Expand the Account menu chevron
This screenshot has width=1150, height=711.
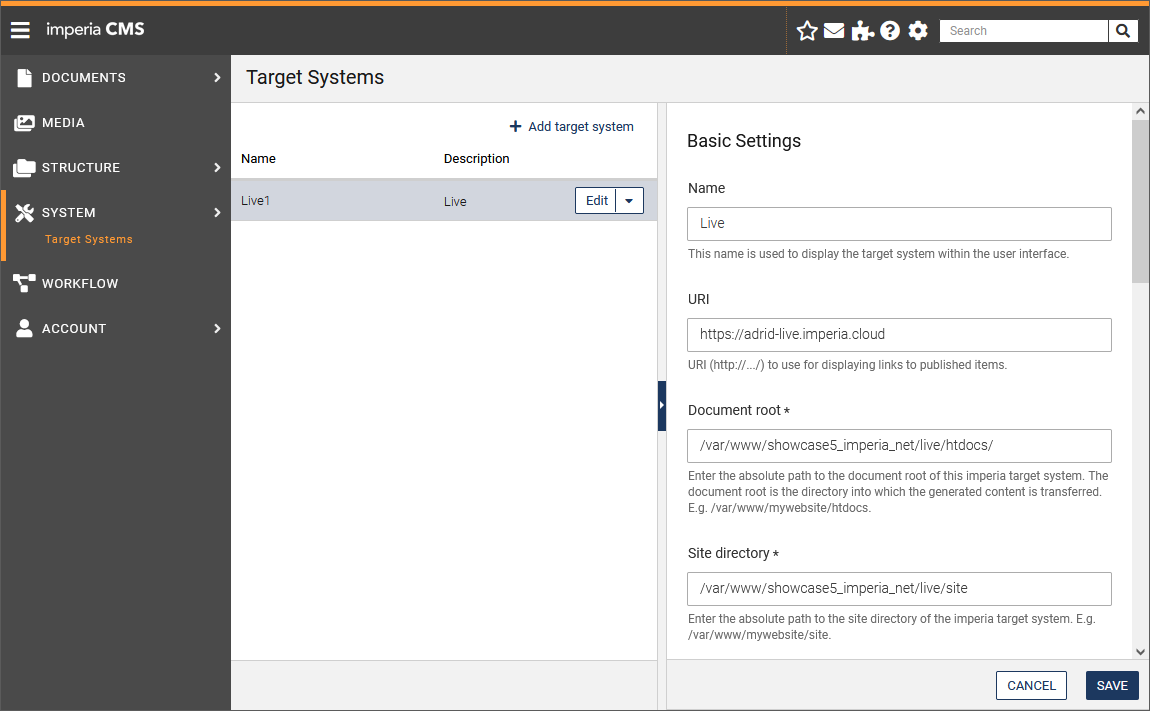[x=217, y=328]
